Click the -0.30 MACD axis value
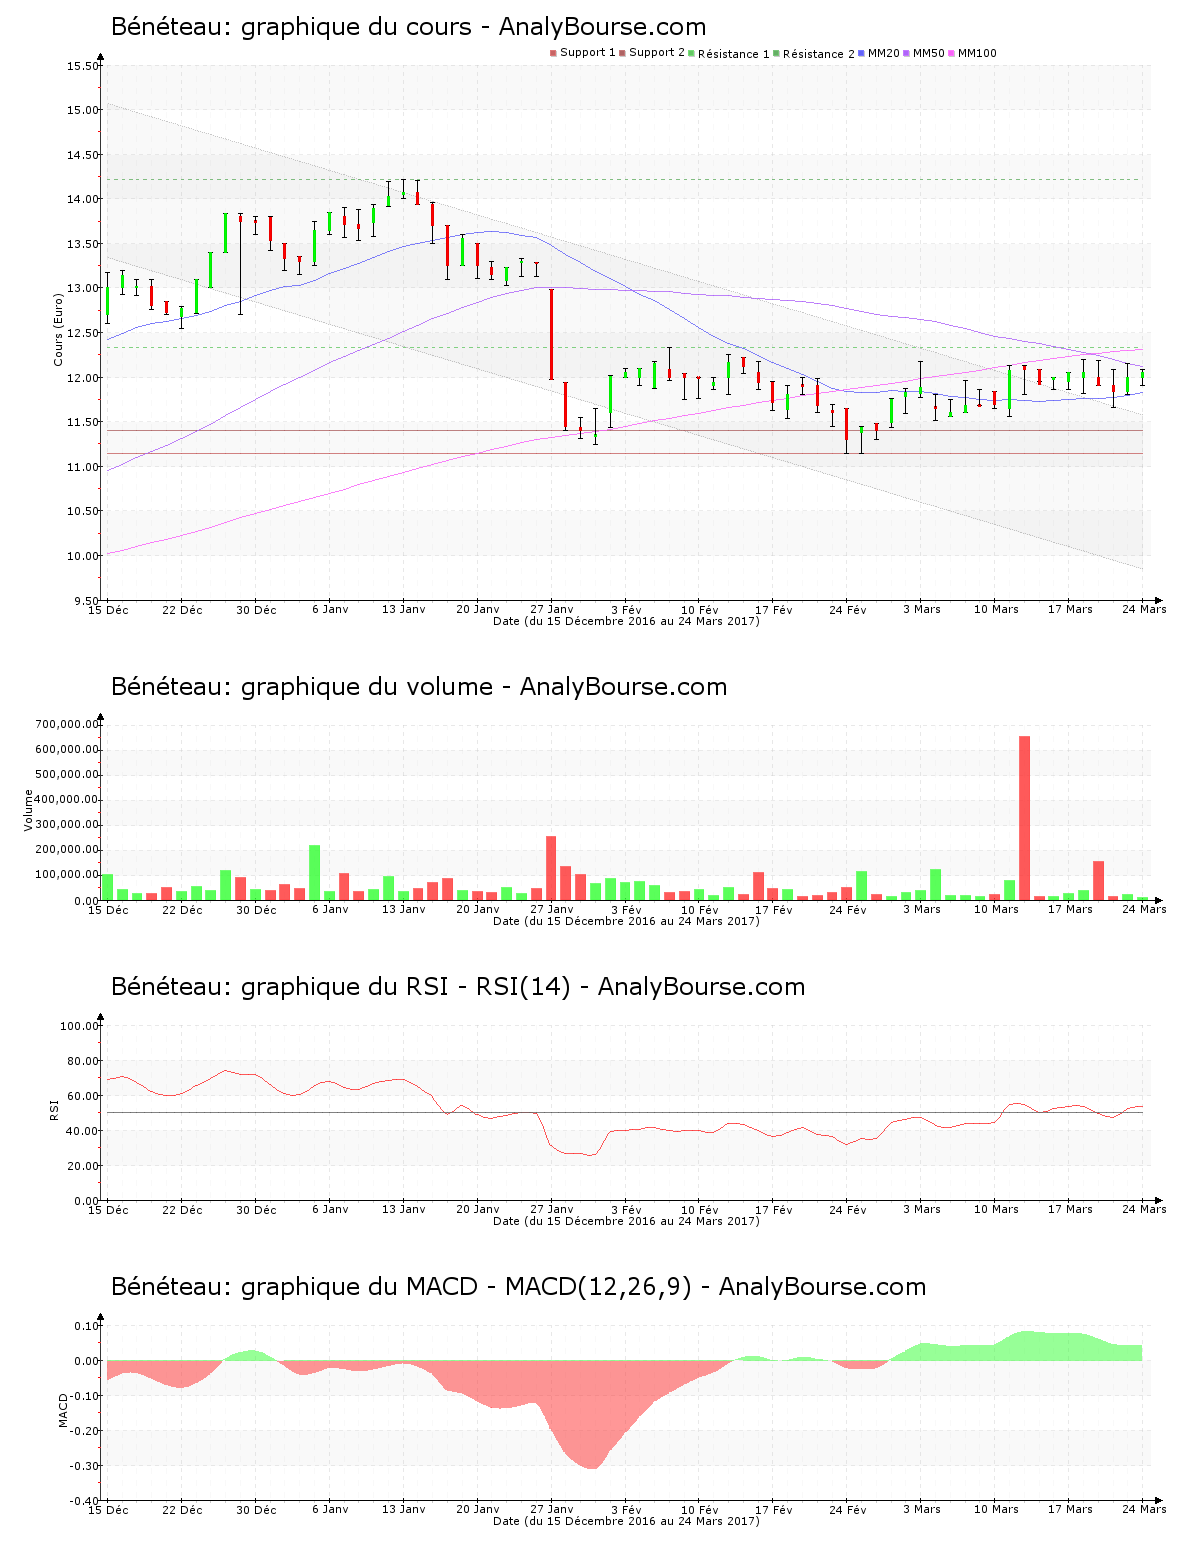Image resolution: width=1200 pixels, height=1550 pixels. click(x=84, y=1466)
